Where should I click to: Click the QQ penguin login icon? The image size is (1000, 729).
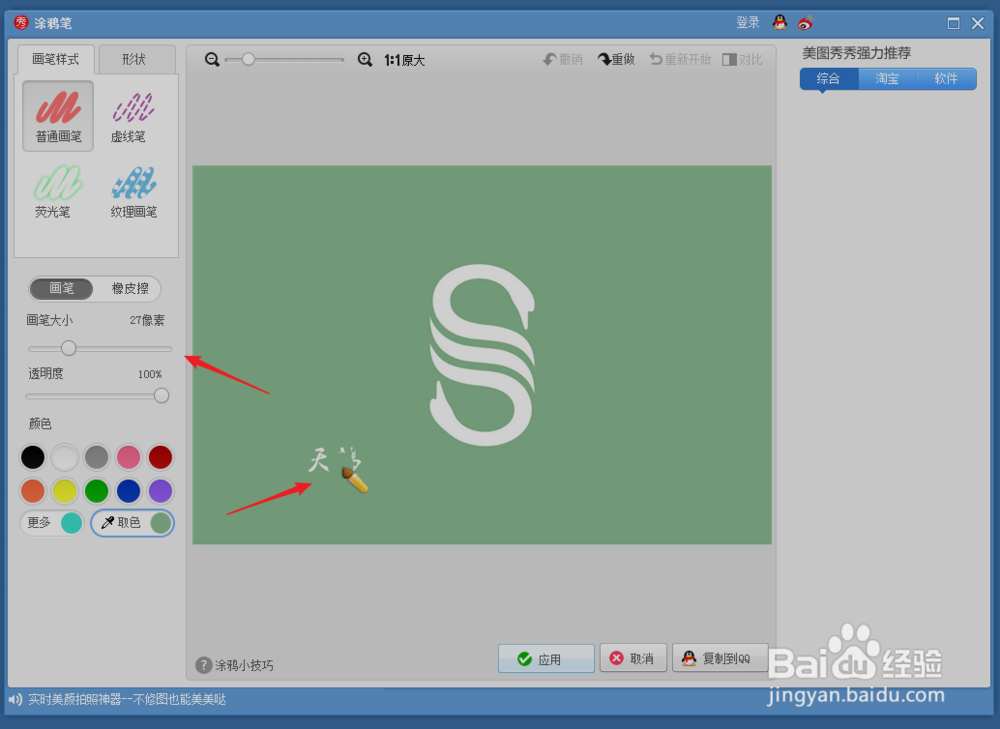[779, 23]
